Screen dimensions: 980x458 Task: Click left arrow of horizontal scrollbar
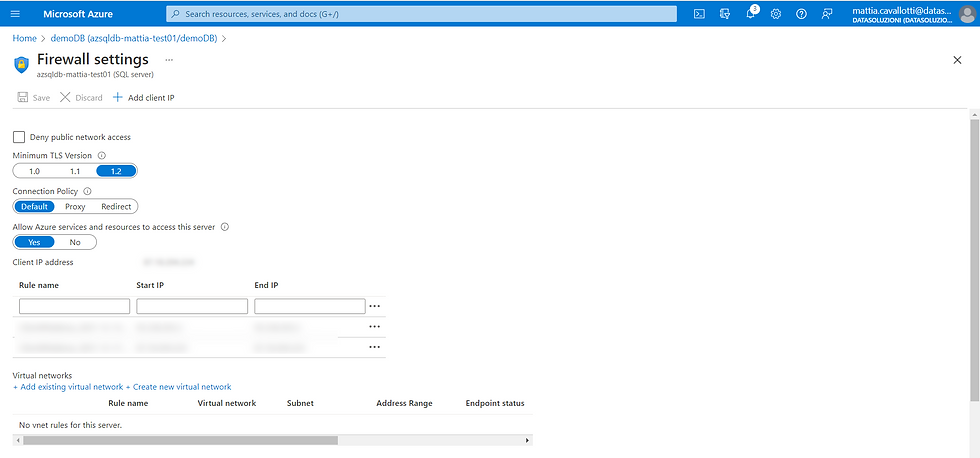click(x=17, y=441)
